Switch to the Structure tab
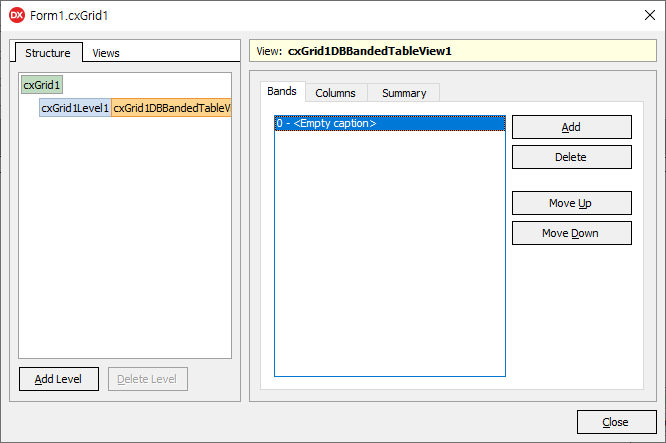 (48, 53)
